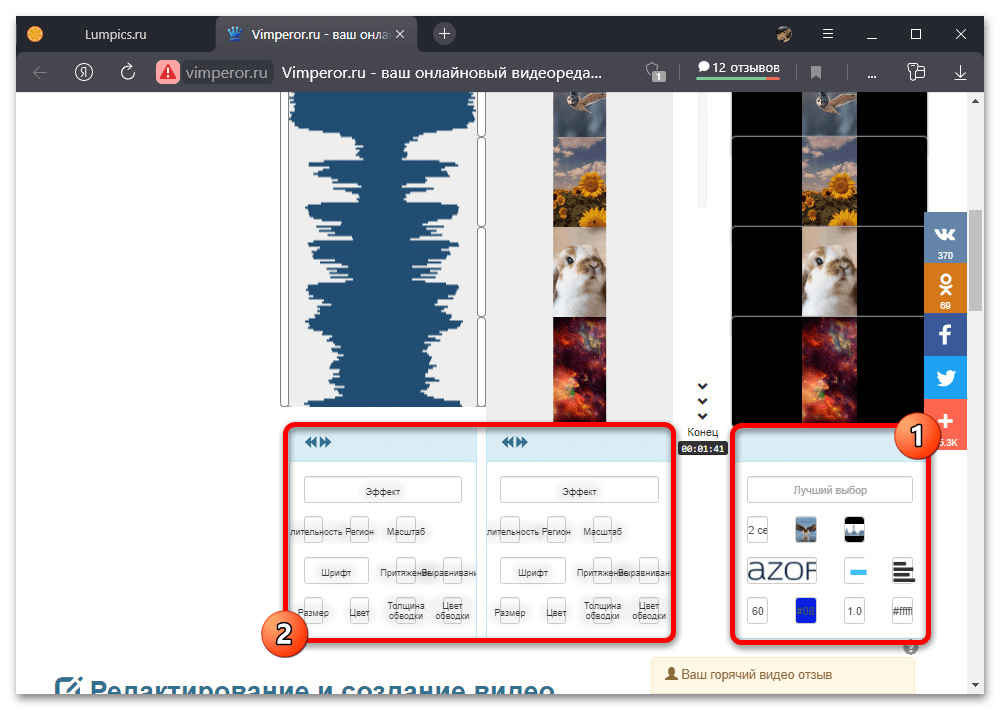Open the Лучший выбор effect field
The image size is (1000, 710).
830,490
